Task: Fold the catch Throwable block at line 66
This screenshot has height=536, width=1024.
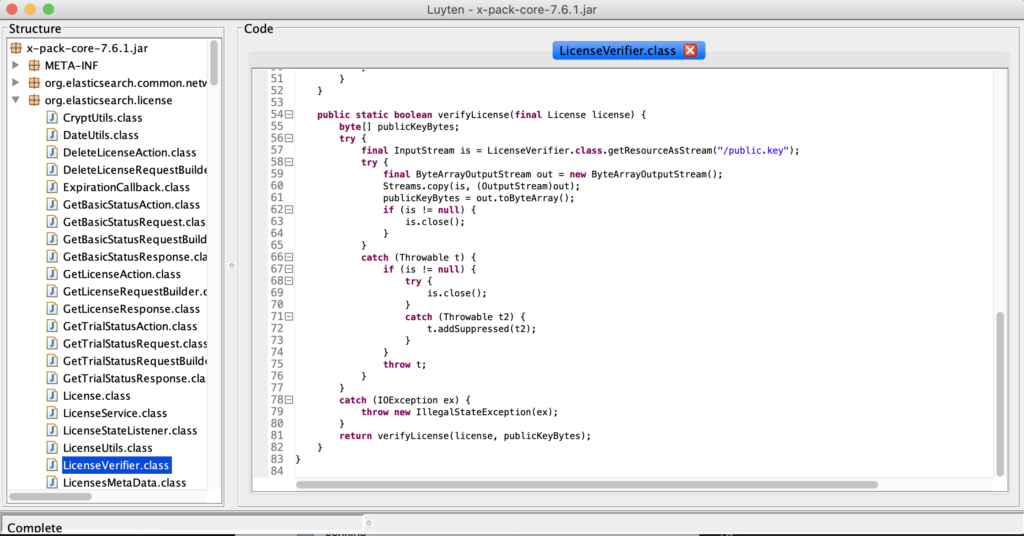Action: pyautogui.click(x=289, y=257)
